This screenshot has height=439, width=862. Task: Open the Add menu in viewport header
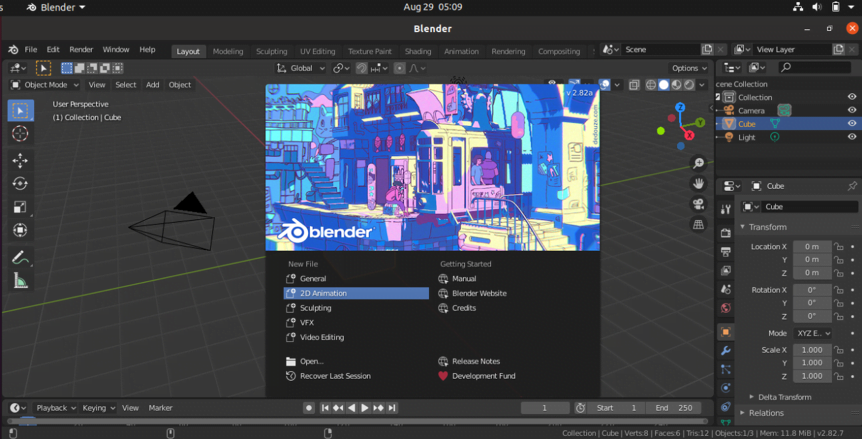[152, 85]
